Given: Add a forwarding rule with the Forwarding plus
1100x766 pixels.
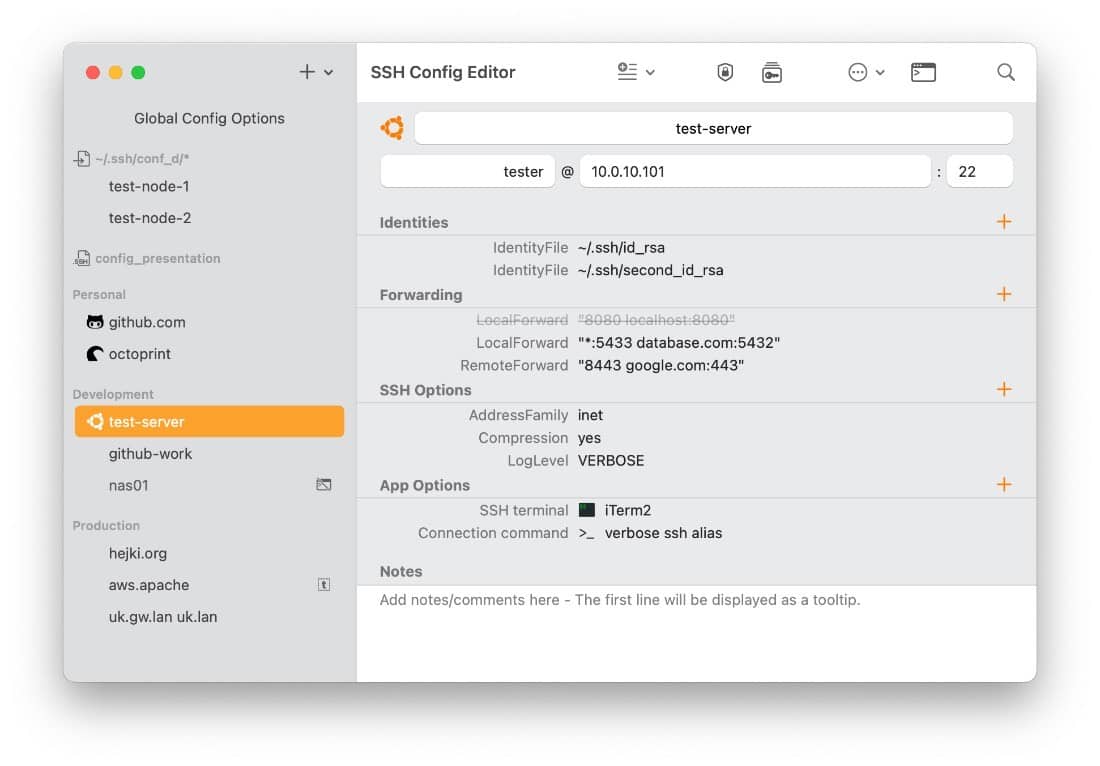Looking at the screenshot, I should click(1004, 294).
